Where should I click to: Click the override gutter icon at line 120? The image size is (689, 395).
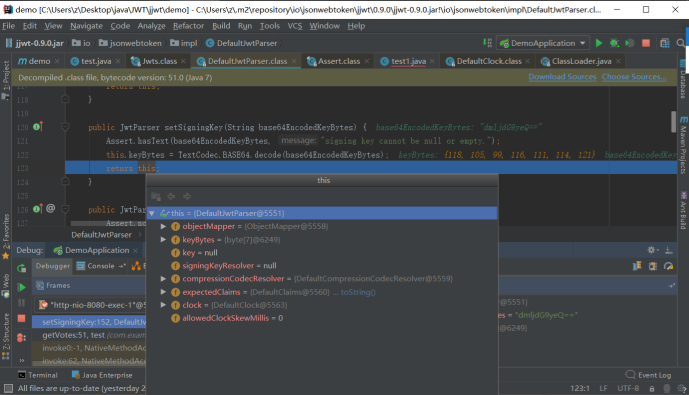(37, 127)
